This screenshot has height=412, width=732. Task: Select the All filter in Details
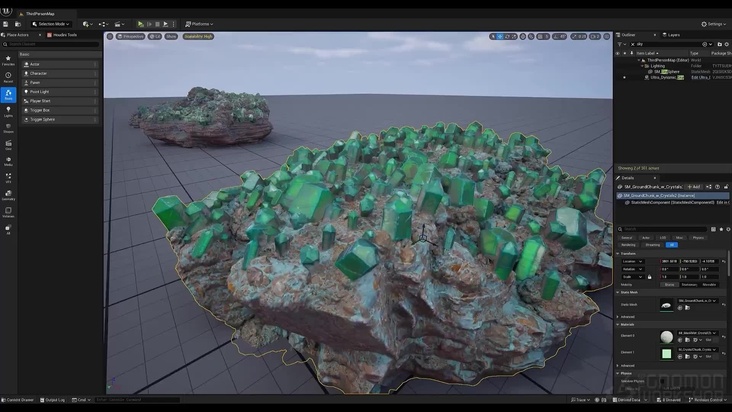[x=672, y=245]
